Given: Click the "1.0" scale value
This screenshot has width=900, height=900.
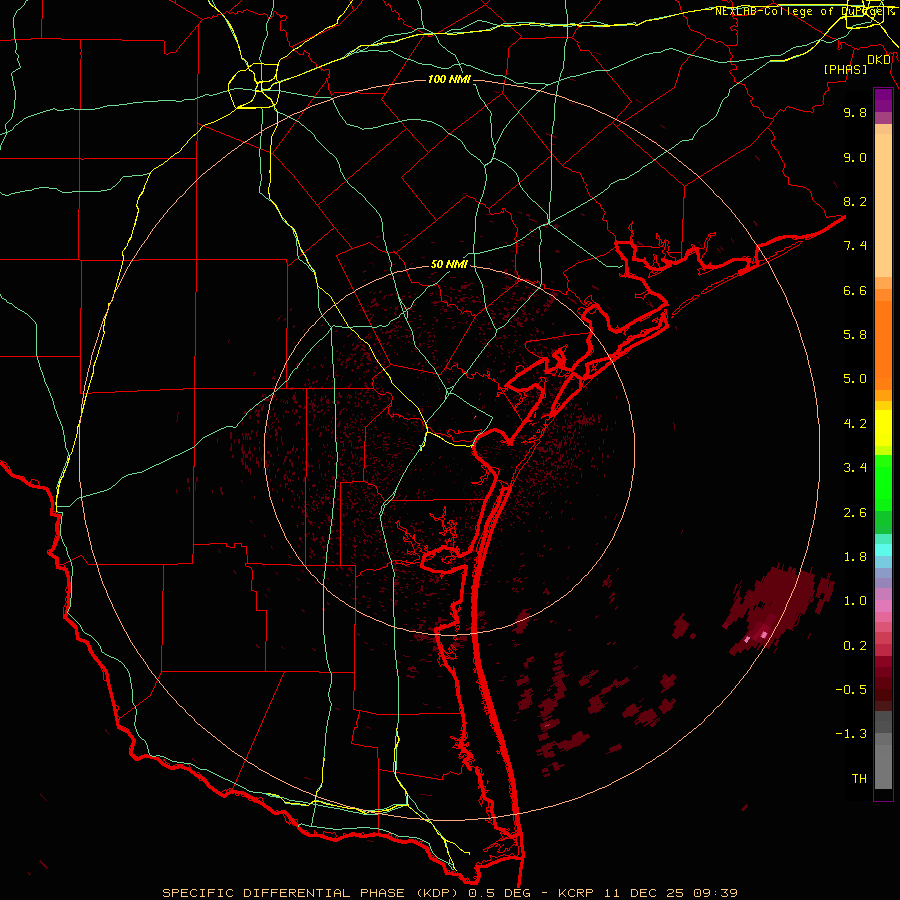Looking at the screenshot, I should (x=855, y=601).
